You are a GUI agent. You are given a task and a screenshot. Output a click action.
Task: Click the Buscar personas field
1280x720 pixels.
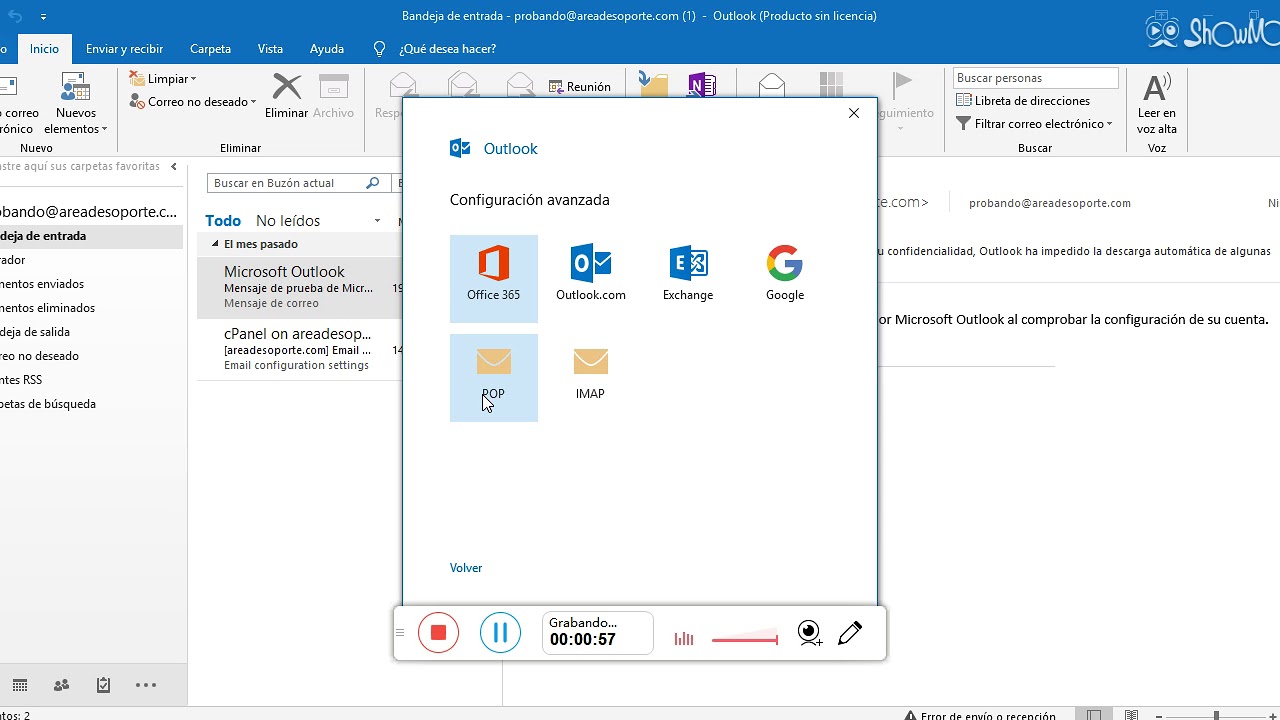[x=1035, y=78]
